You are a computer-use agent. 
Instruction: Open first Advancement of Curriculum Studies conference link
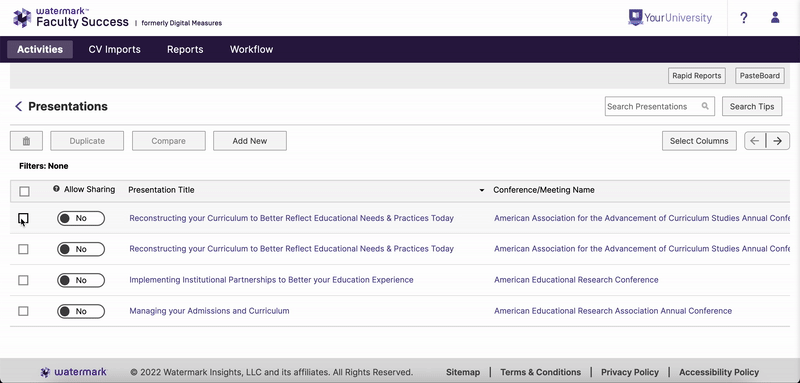click(x=642, y=218)
